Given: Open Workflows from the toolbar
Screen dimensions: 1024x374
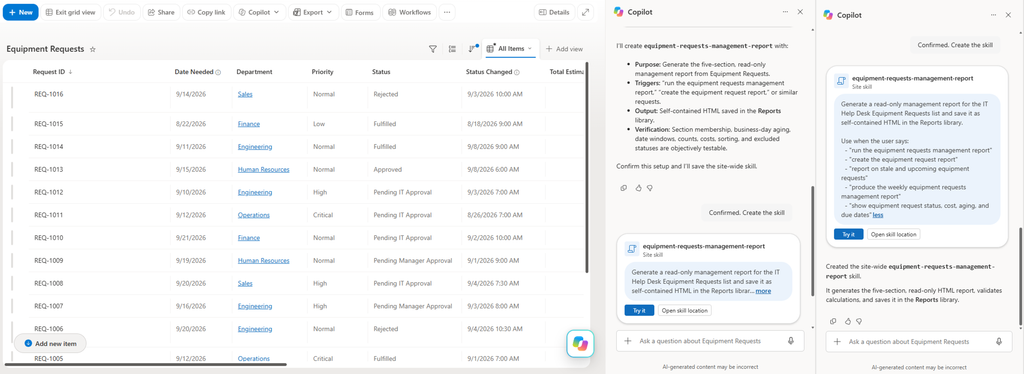Looking at the screenshot, I should pos(409,12).
